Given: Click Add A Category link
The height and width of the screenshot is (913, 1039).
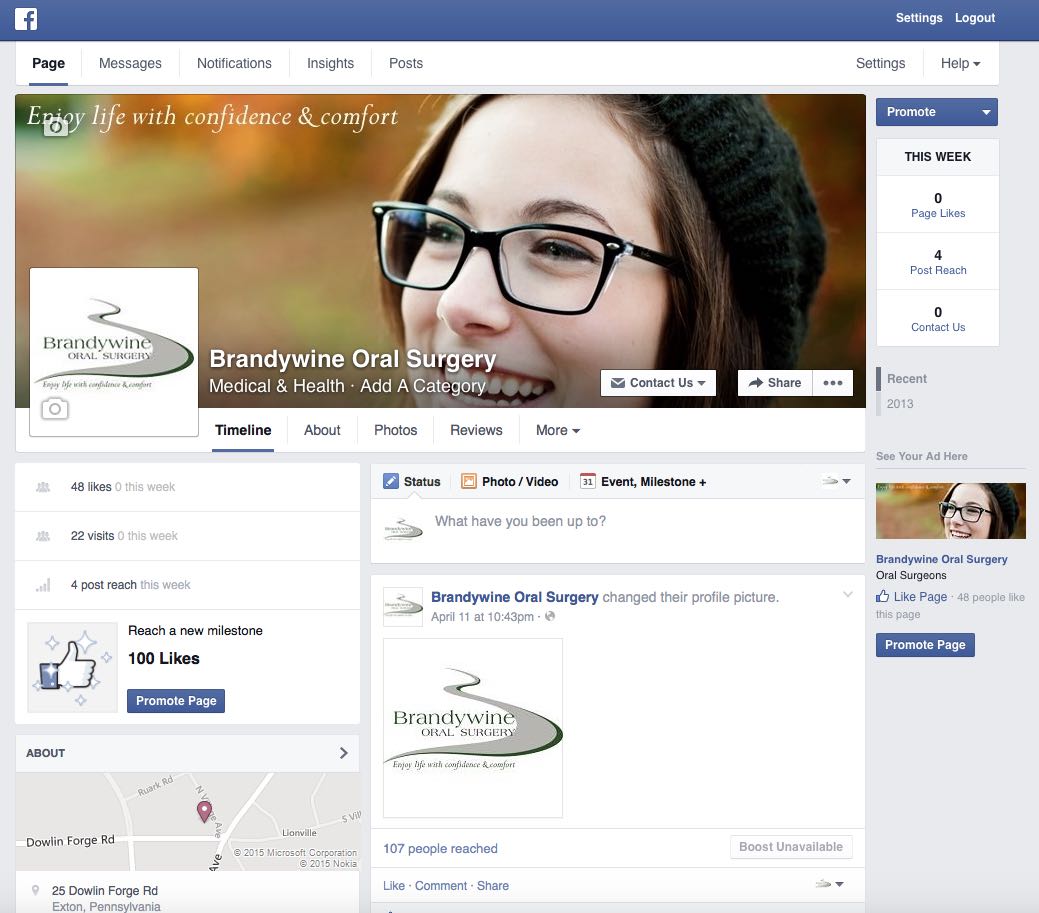Looking at the screenshot, I should coord(423,386).
